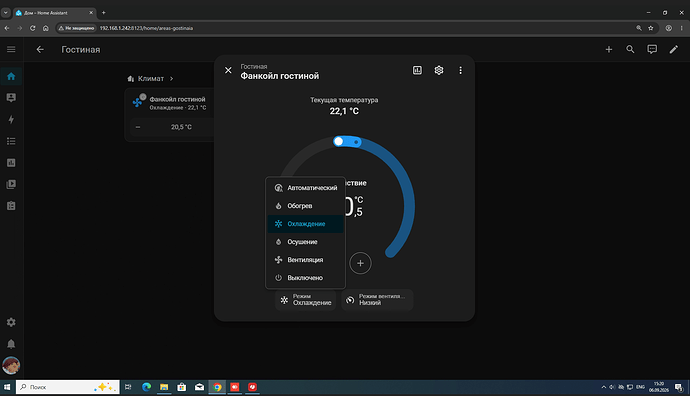The width and height of the screenshot is (690, 396).
Task: Go back from the Гостиная page
Action: click(x=40, y=49)
